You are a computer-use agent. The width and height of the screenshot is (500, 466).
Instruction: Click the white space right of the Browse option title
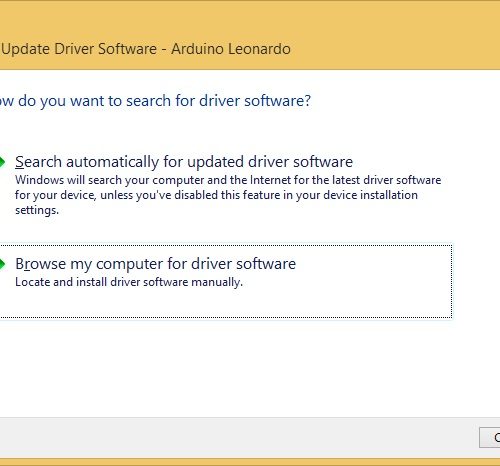tap(373, 264)
